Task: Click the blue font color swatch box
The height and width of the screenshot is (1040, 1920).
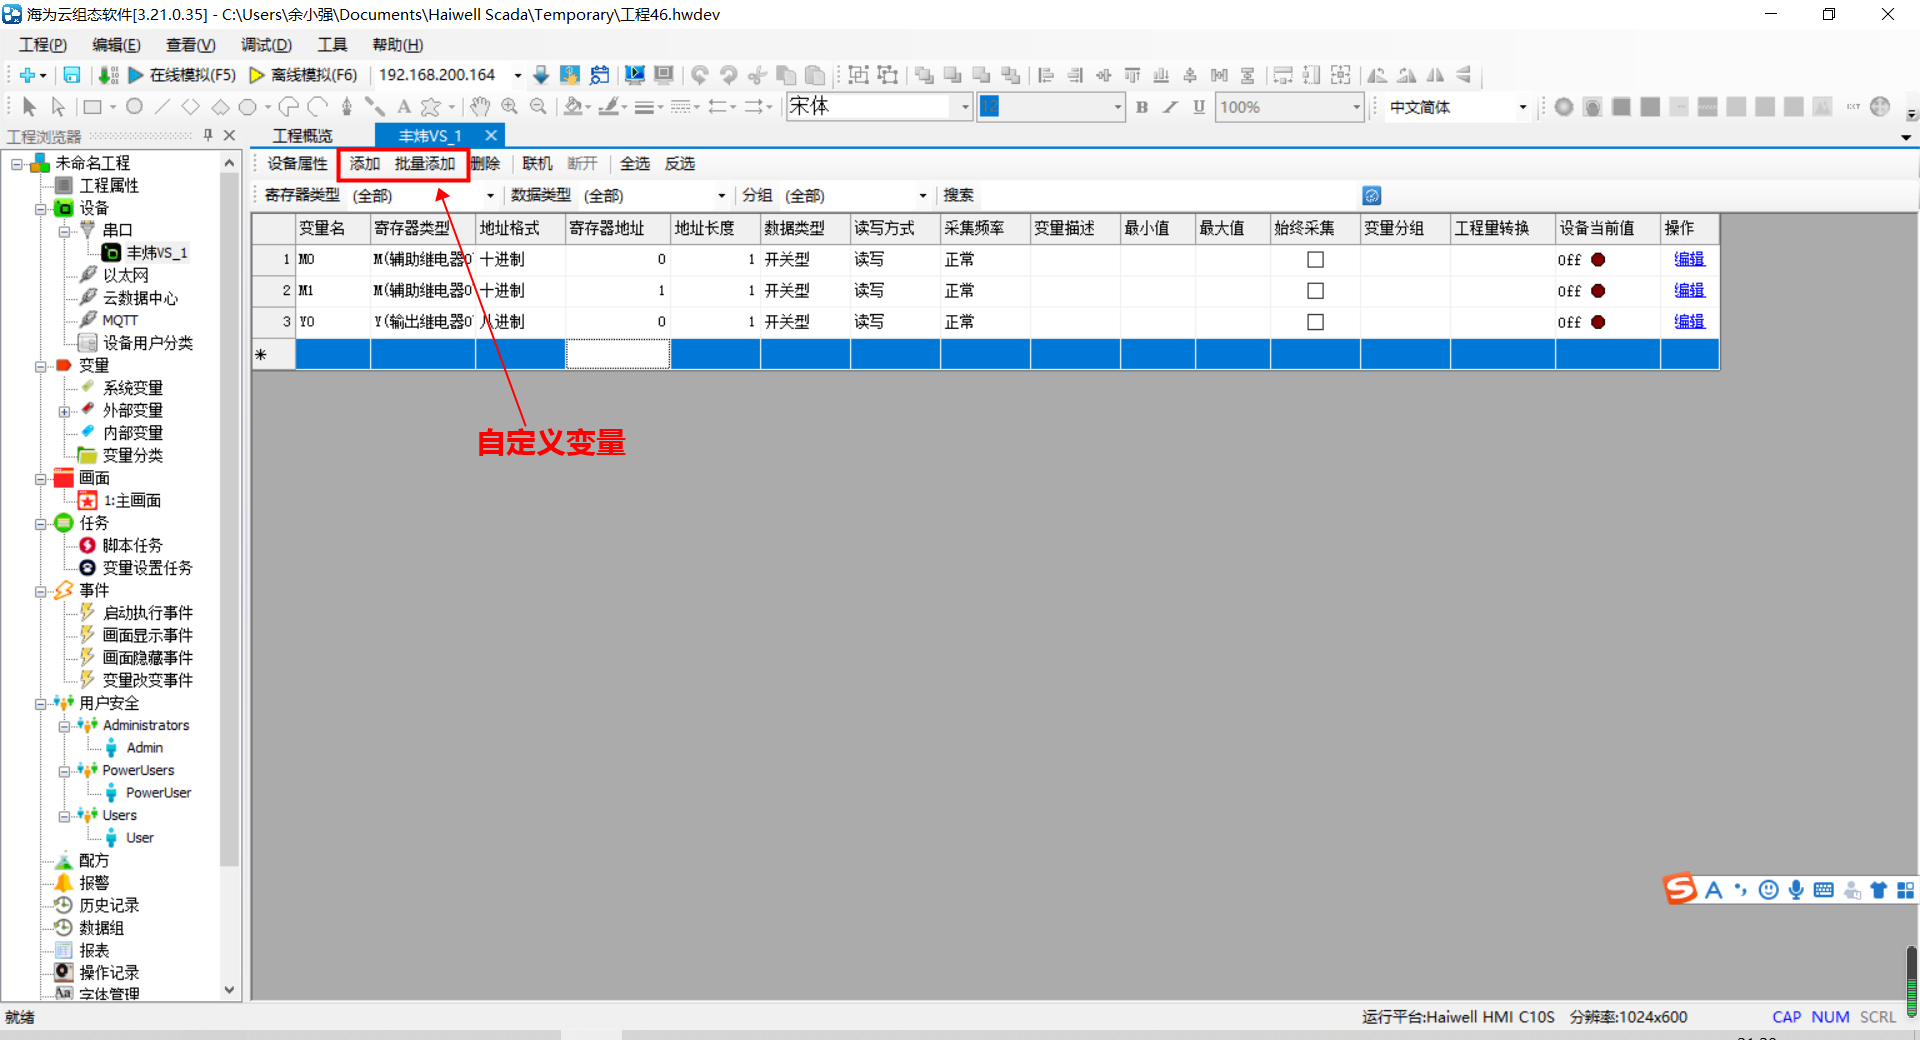Action: click(989, 107)
